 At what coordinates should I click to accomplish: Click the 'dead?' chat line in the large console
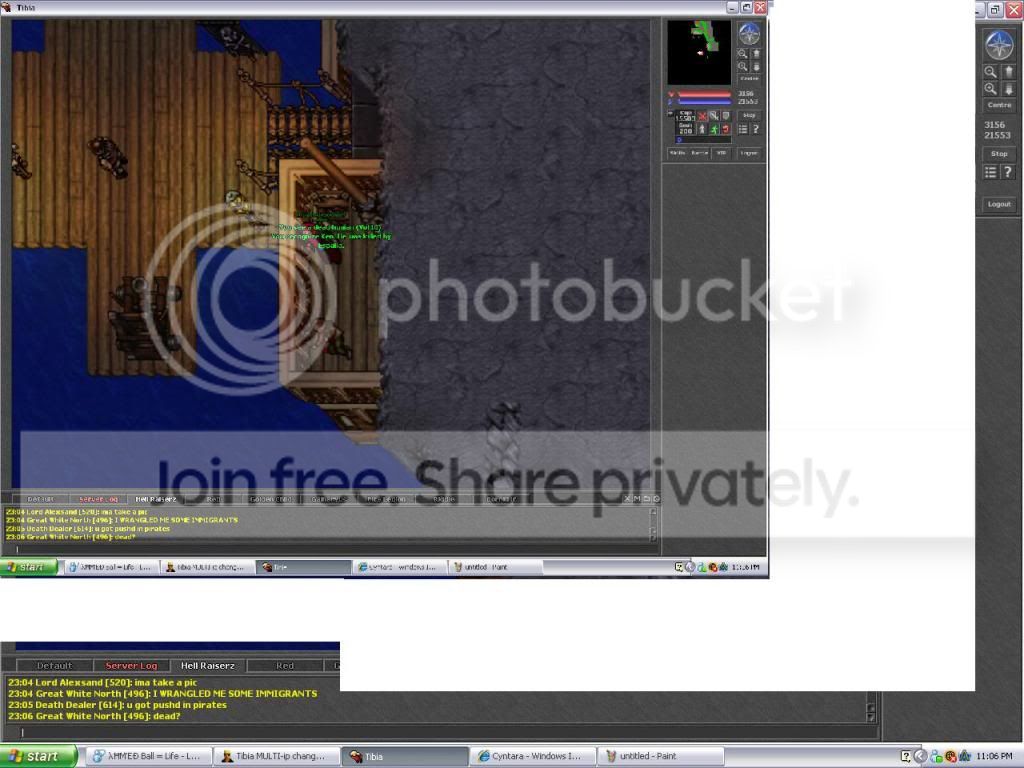(x=94, y=716)
